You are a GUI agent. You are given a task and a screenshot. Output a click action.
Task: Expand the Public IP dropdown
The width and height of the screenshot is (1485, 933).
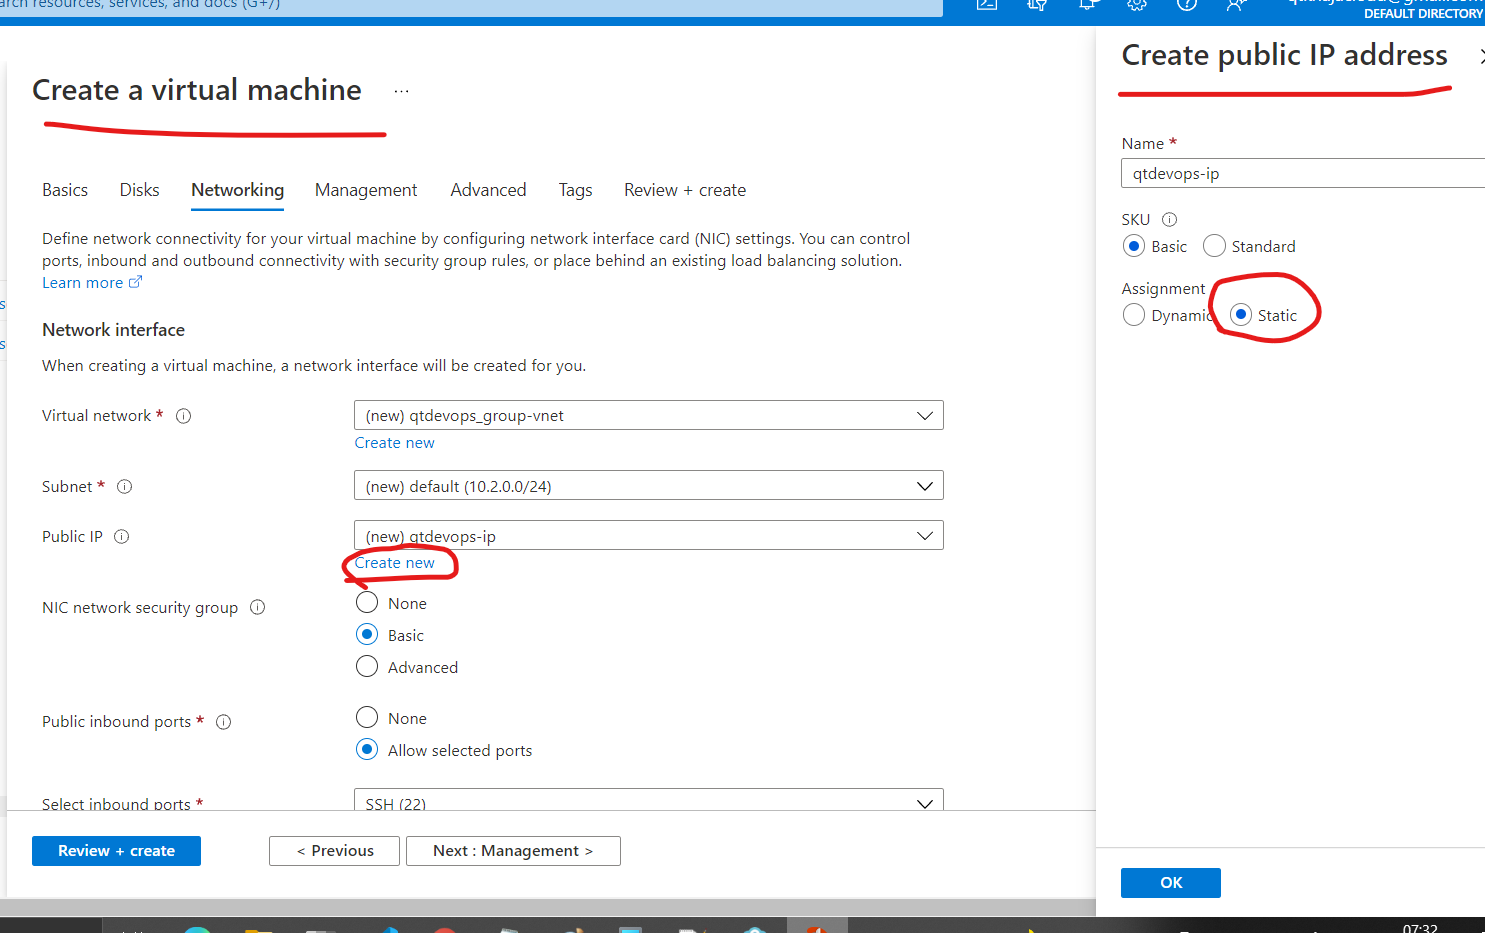coord(649,536)
